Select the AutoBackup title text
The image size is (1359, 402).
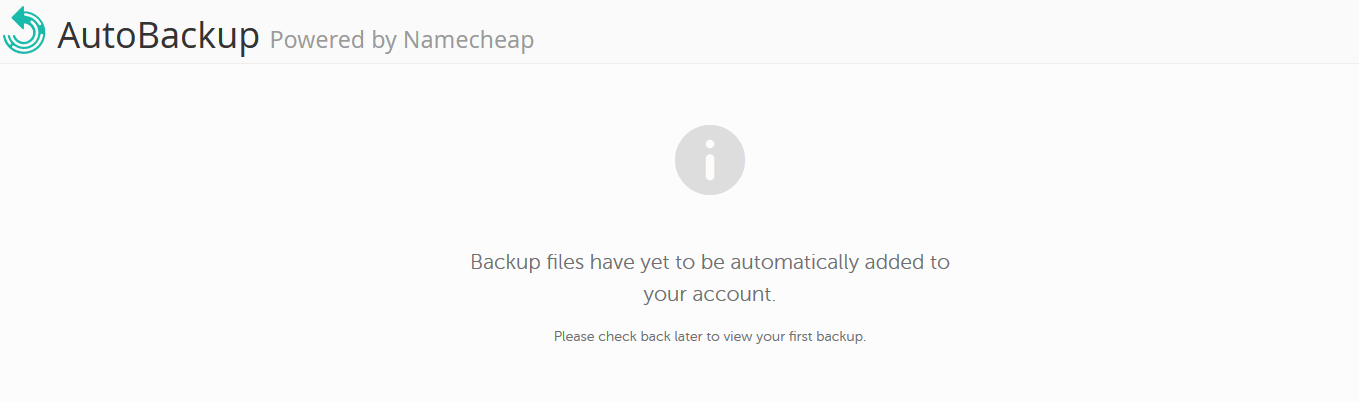158,35
